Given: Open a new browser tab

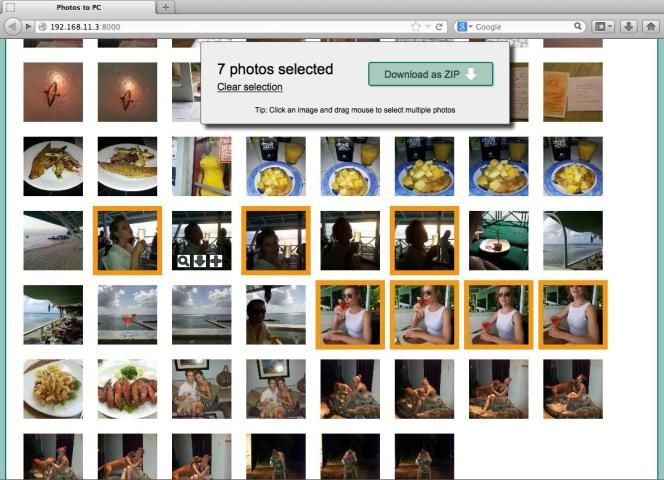Looking at the screenshot, I should (166, 7).
